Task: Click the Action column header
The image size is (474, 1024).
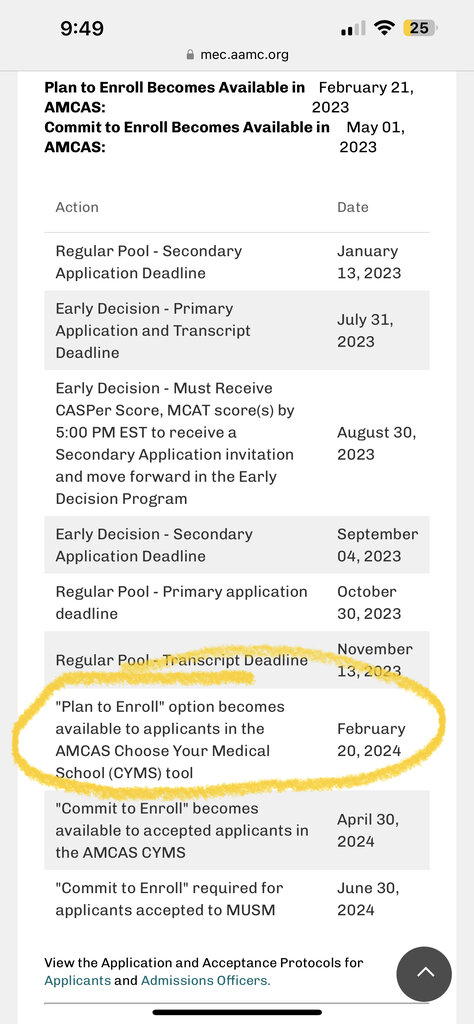Action: pyautogui.click(x=77, y=207)
